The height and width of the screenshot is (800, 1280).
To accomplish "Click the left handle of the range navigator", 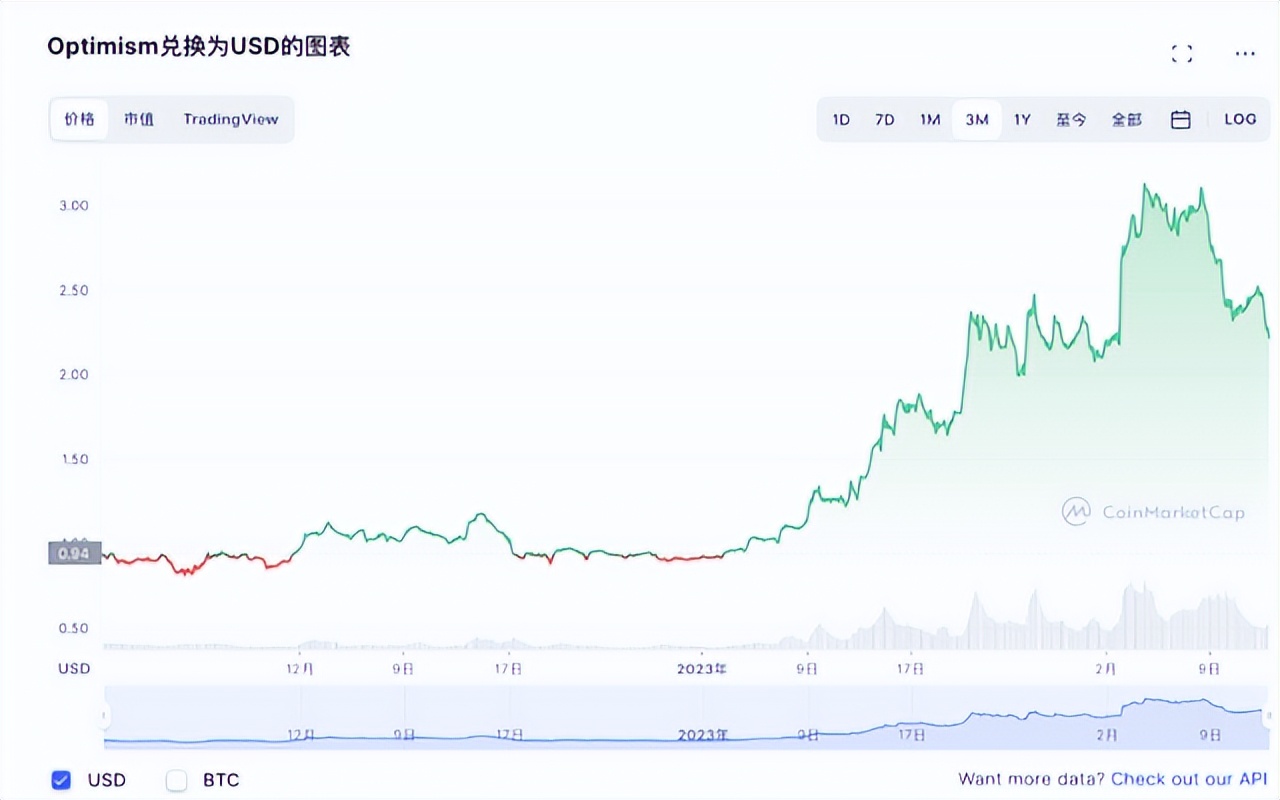I will tap(104, 716).
